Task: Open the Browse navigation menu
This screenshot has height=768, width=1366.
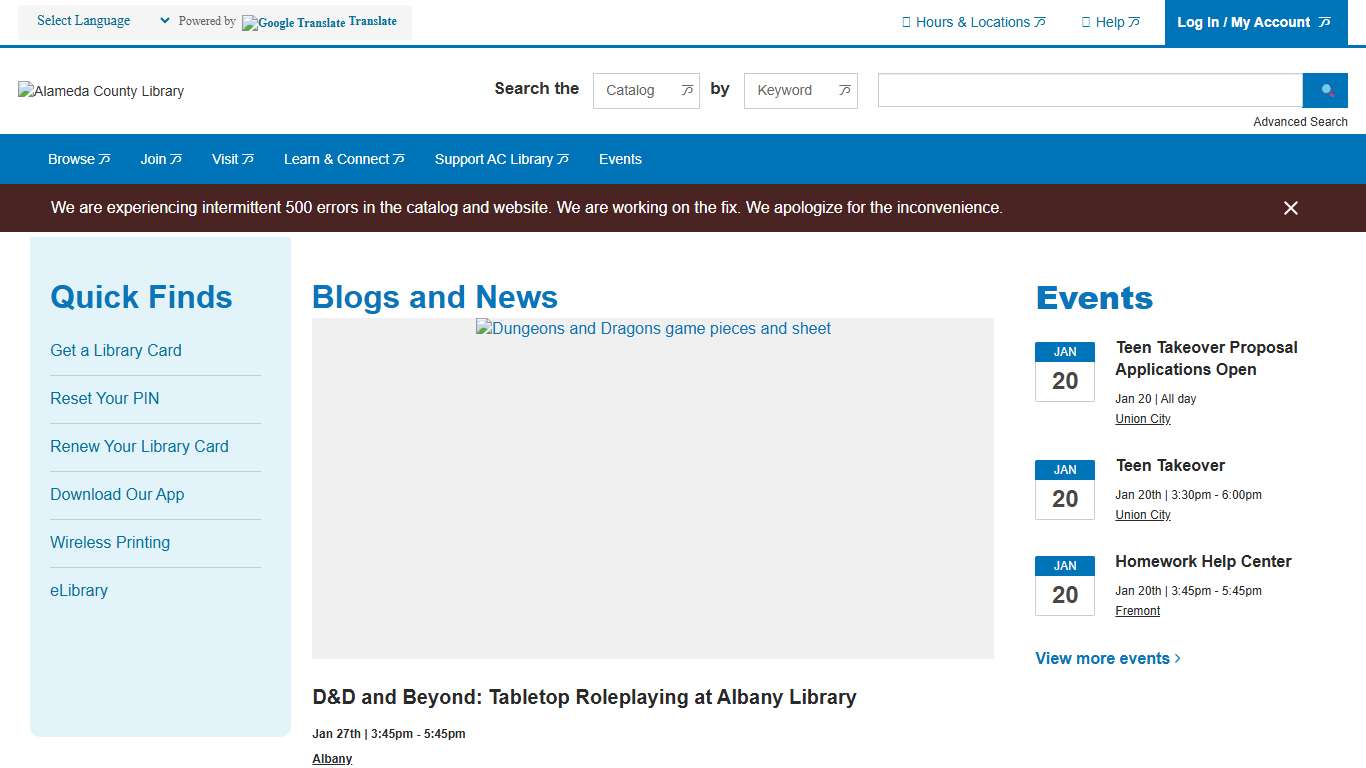Action: point(79,159)
